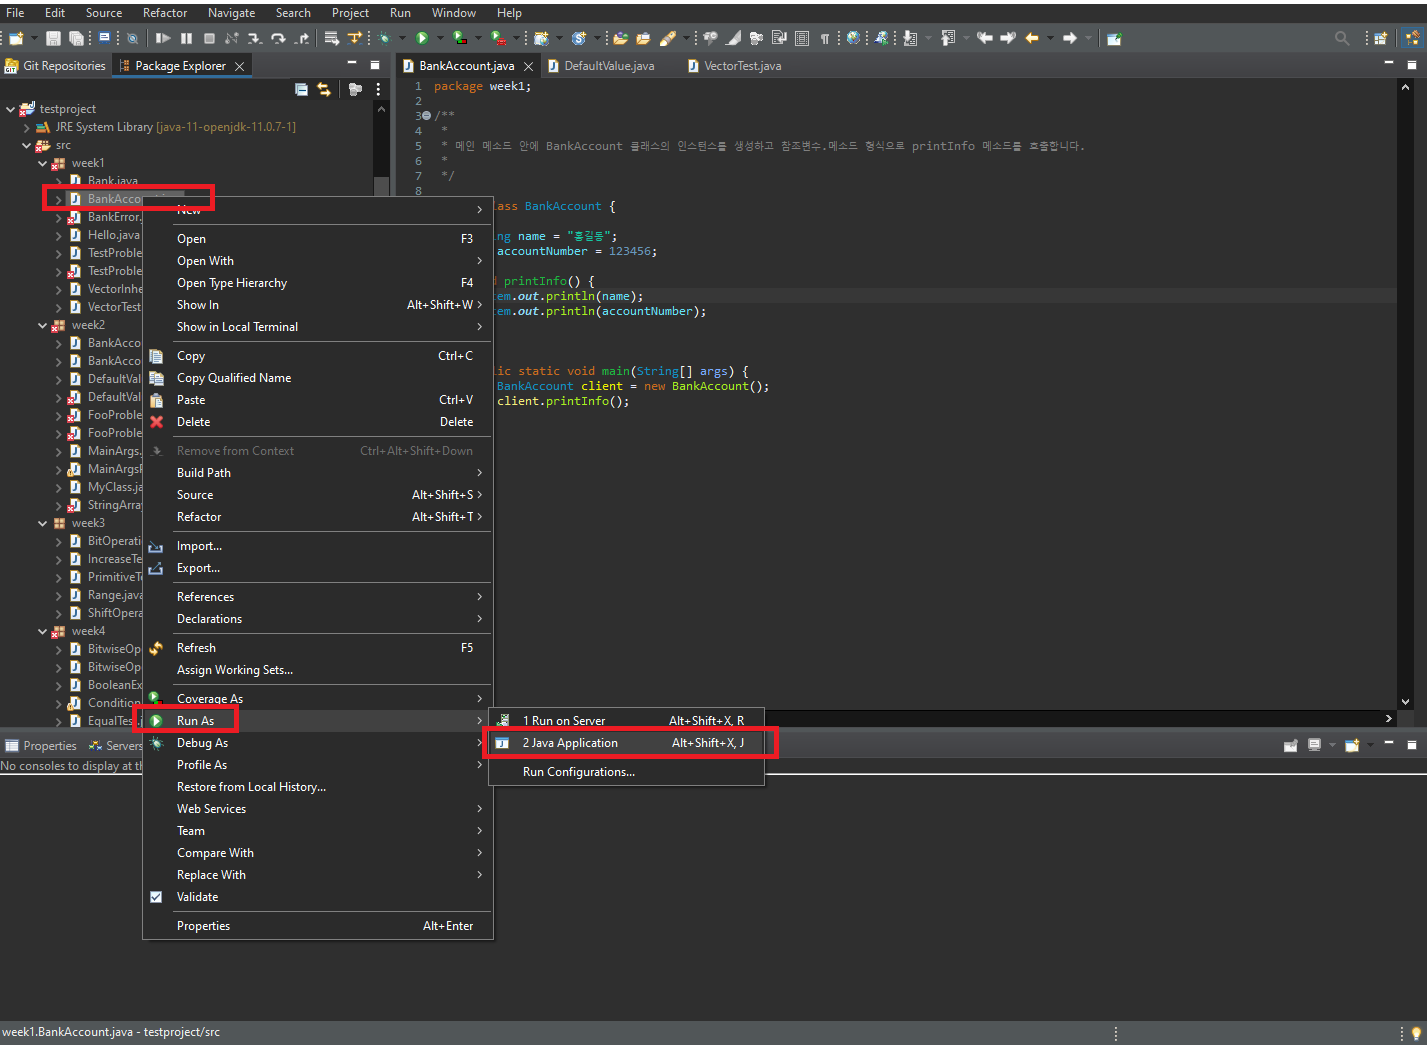Open dropdown arrow next to Run button
Screen dimensions: 1427x1045
pos(439,38)
